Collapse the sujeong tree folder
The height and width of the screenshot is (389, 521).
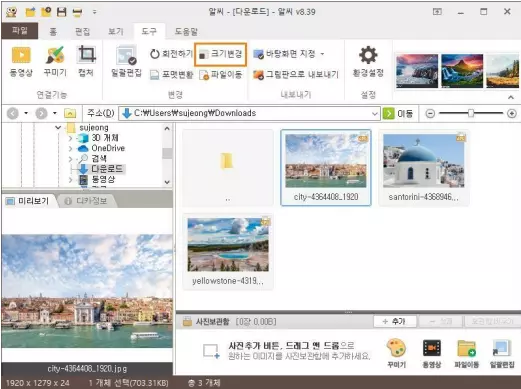[x=58, y=127]
